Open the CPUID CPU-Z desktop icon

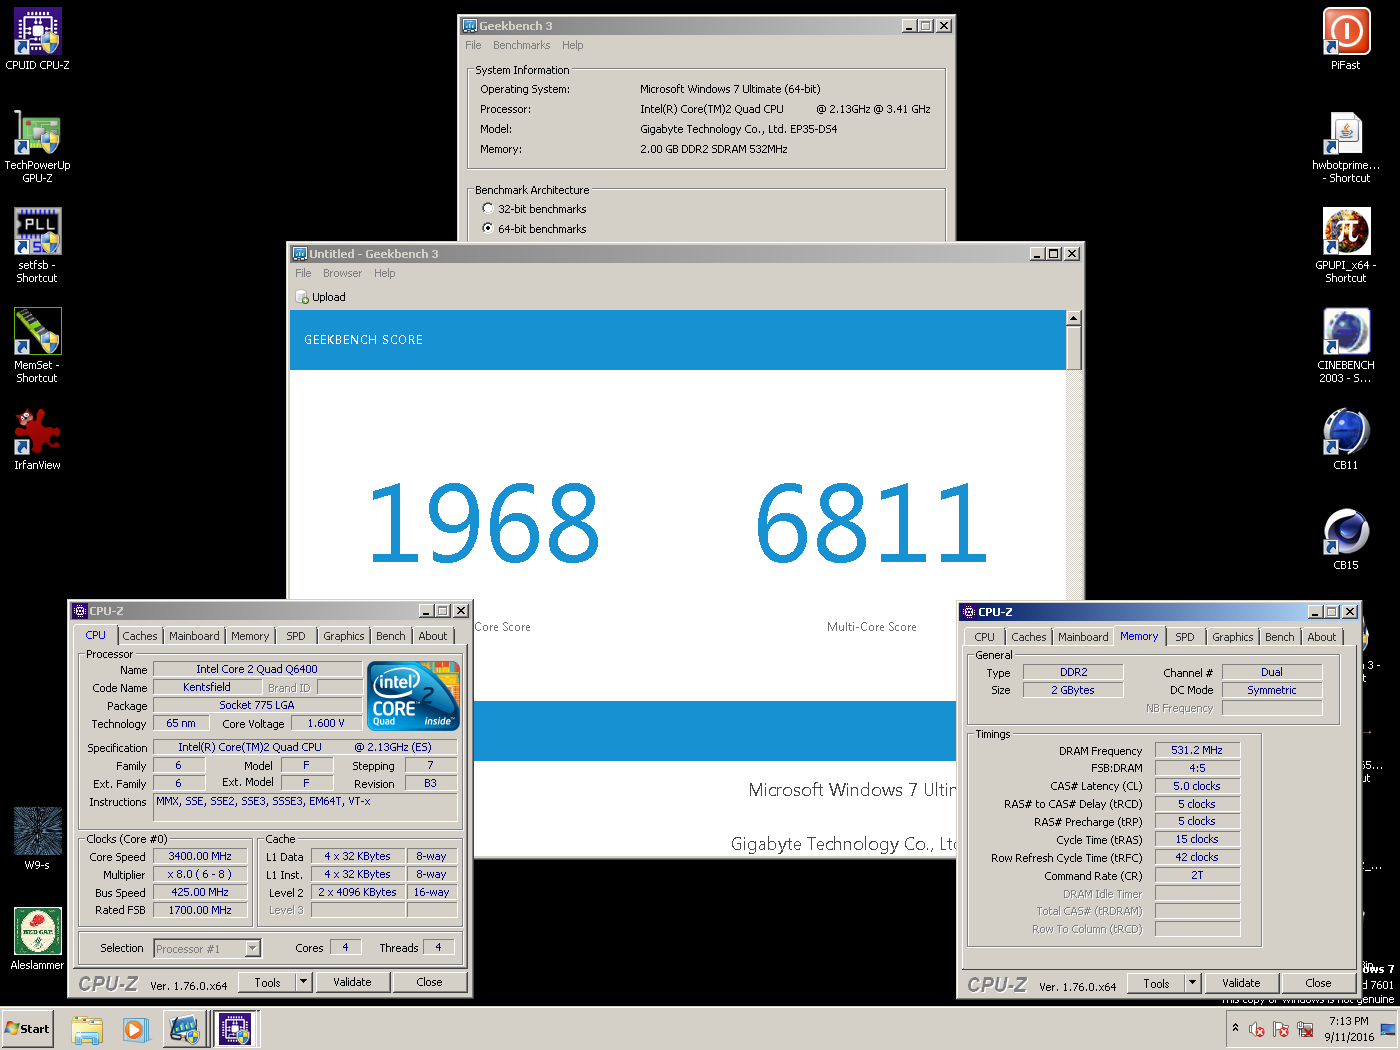[38, 39]
